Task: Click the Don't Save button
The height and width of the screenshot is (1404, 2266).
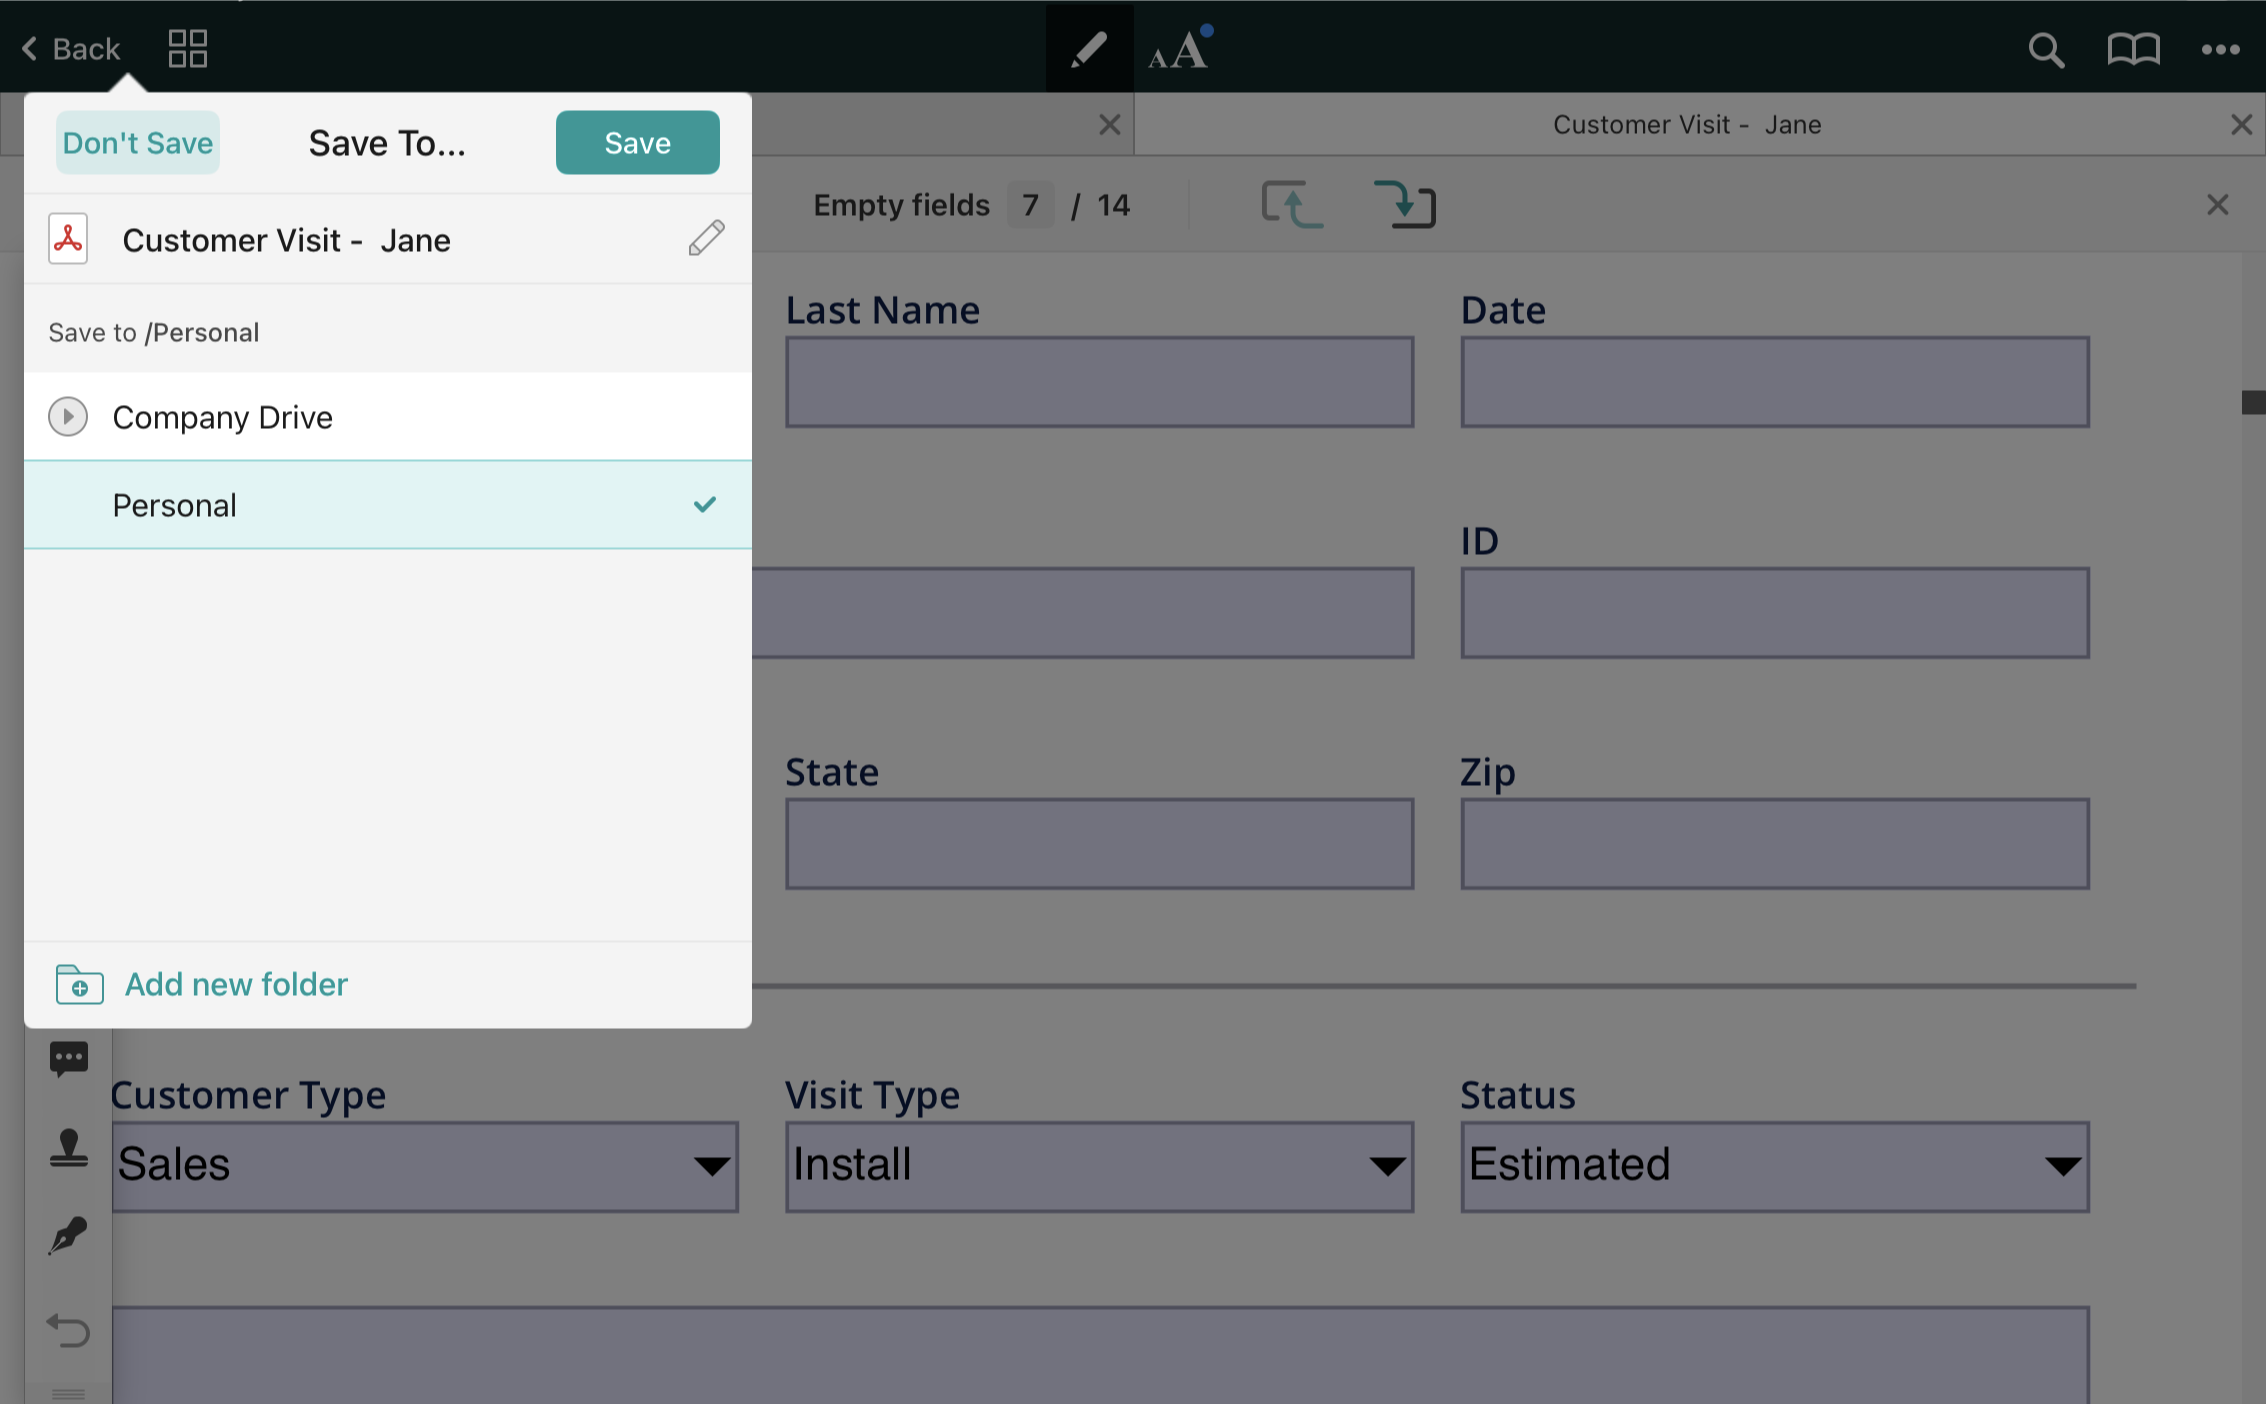Action: pos(138,143)
